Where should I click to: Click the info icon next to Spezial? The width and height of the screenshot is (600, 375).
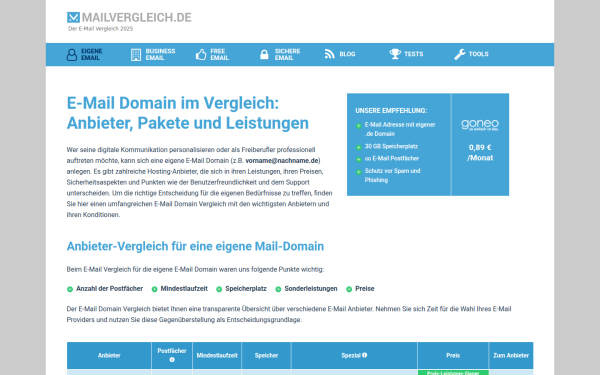(x=364, y=355)
